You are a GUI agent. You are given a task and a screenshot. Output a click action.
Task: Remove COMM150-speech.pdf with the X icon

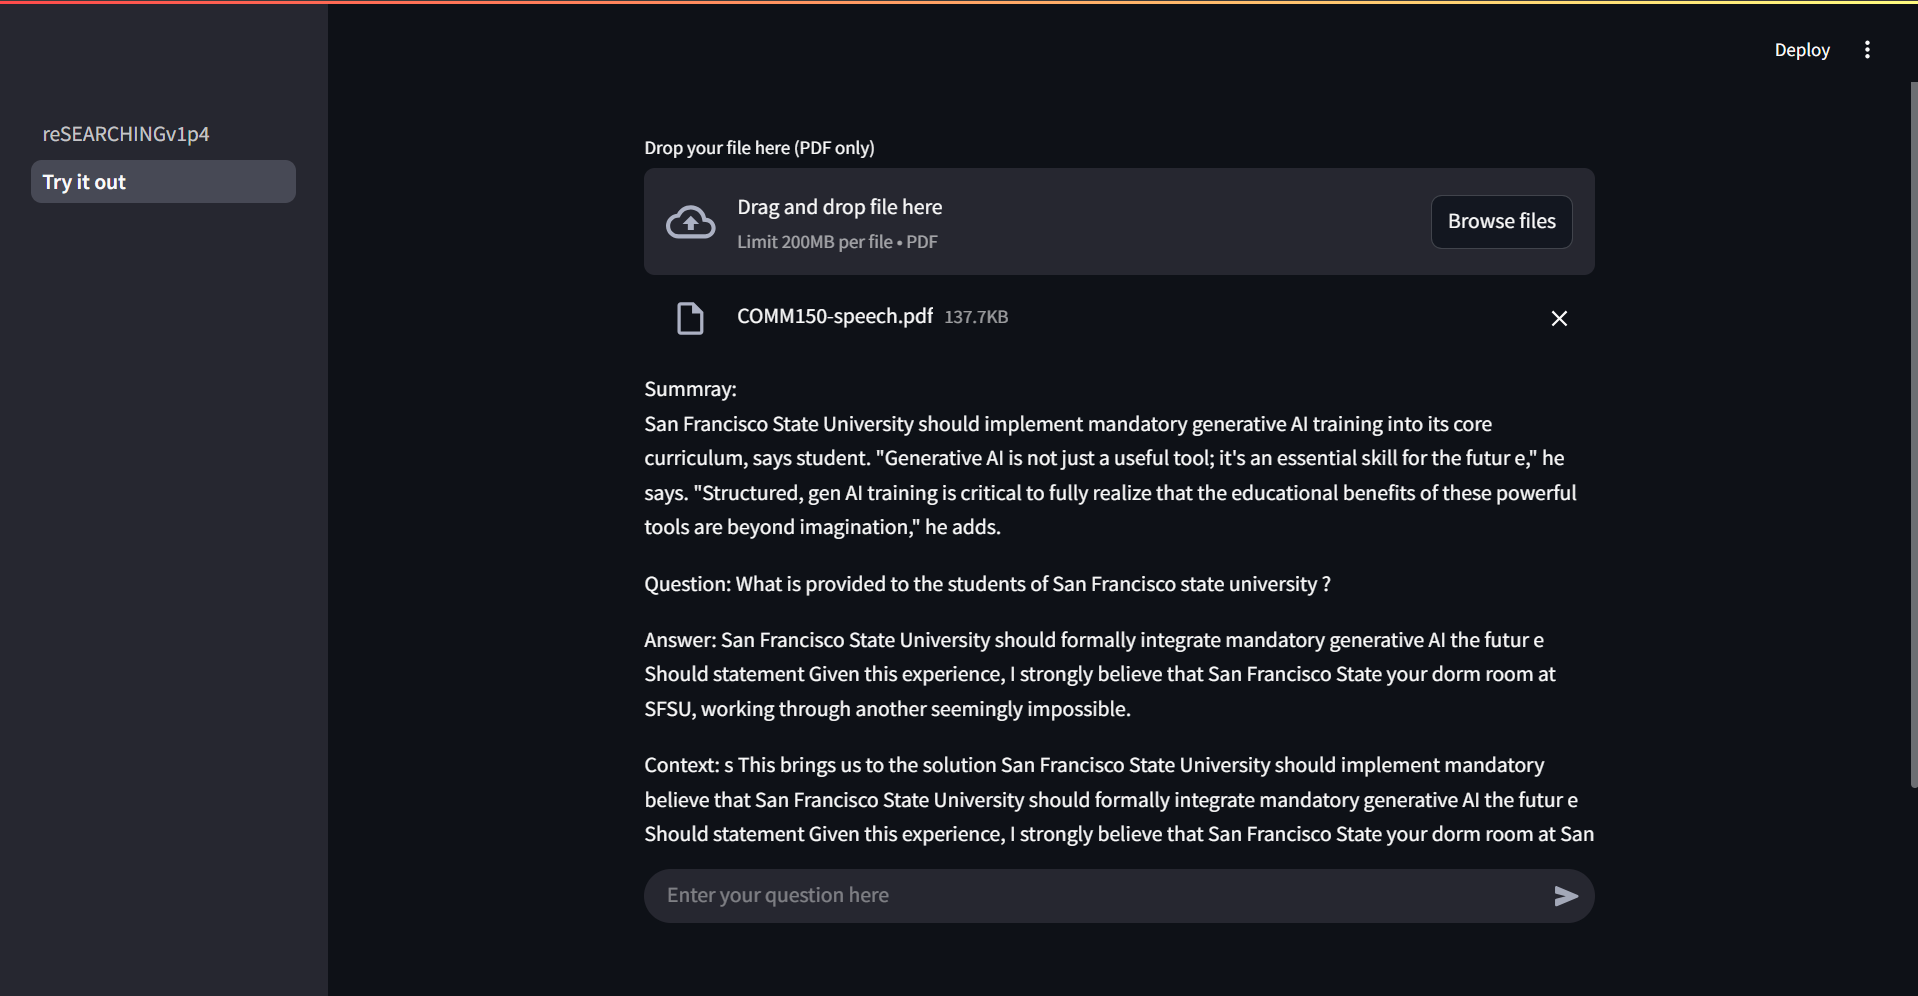pos(1559,318)
